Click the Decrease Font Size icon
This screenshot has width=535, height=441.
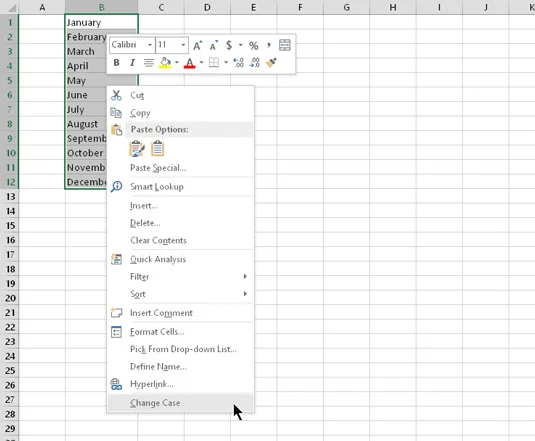(x=214, y=45)
